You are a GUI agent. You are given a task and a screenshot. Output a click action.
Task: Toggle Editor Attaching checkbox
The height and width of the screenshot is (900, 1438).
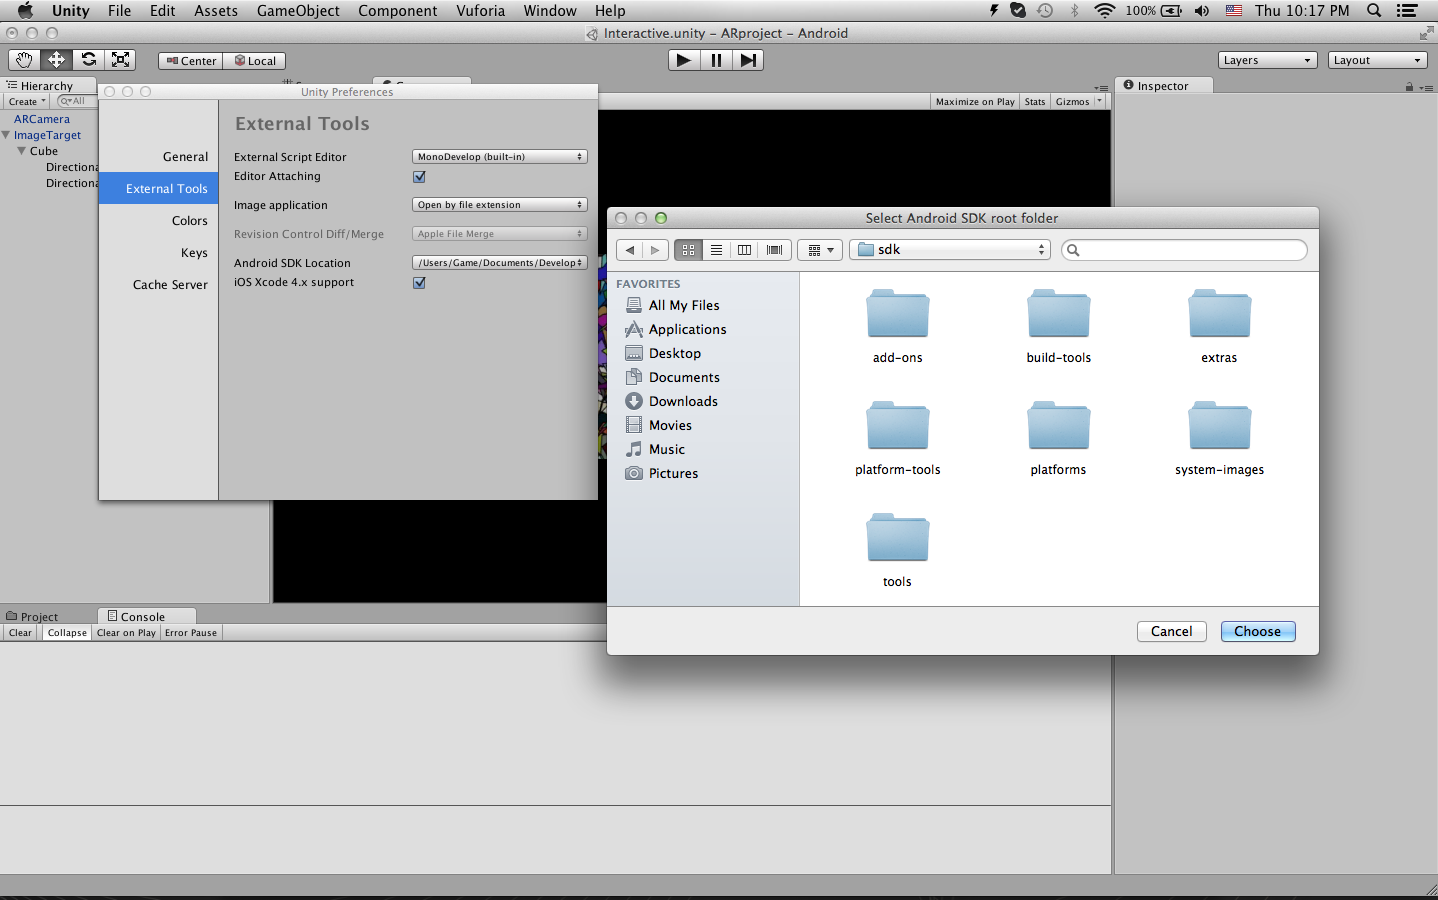pyautogui.click(x=420, y=177)
